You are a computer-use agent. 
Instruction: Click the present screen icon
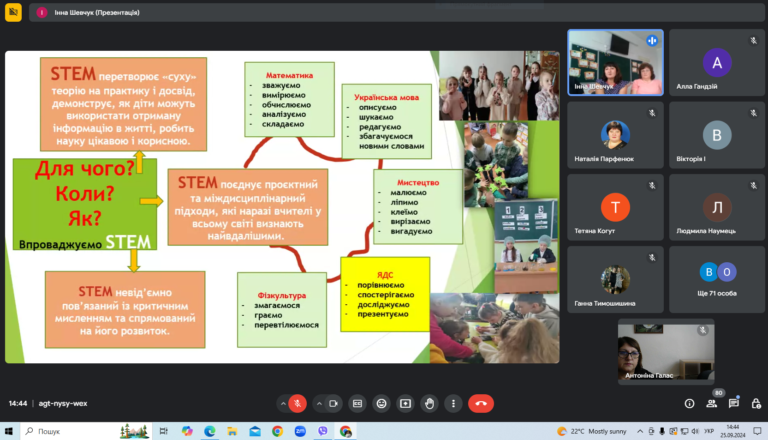pos(406,404)
